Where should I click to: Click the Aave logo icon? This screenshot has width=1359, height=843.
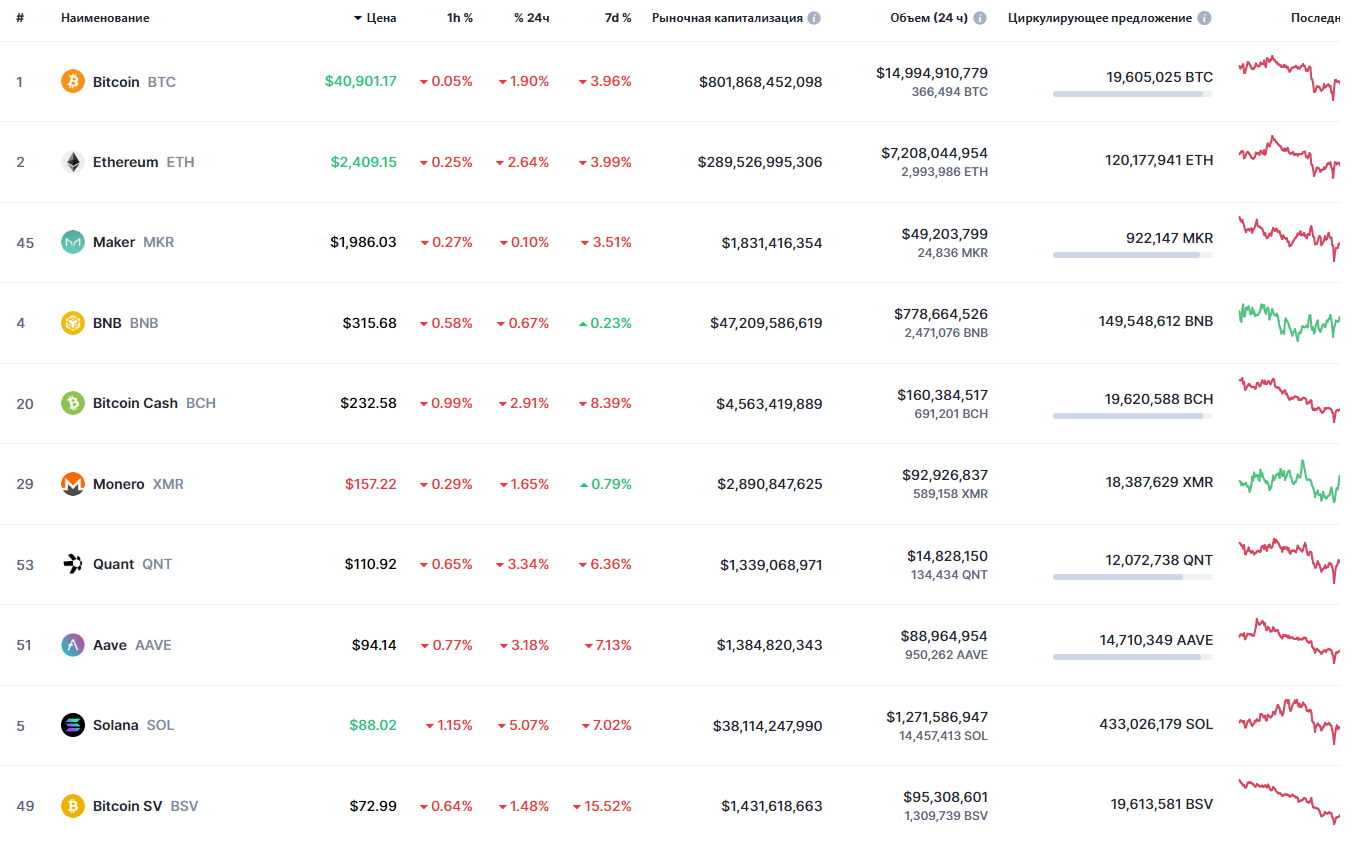73,645
